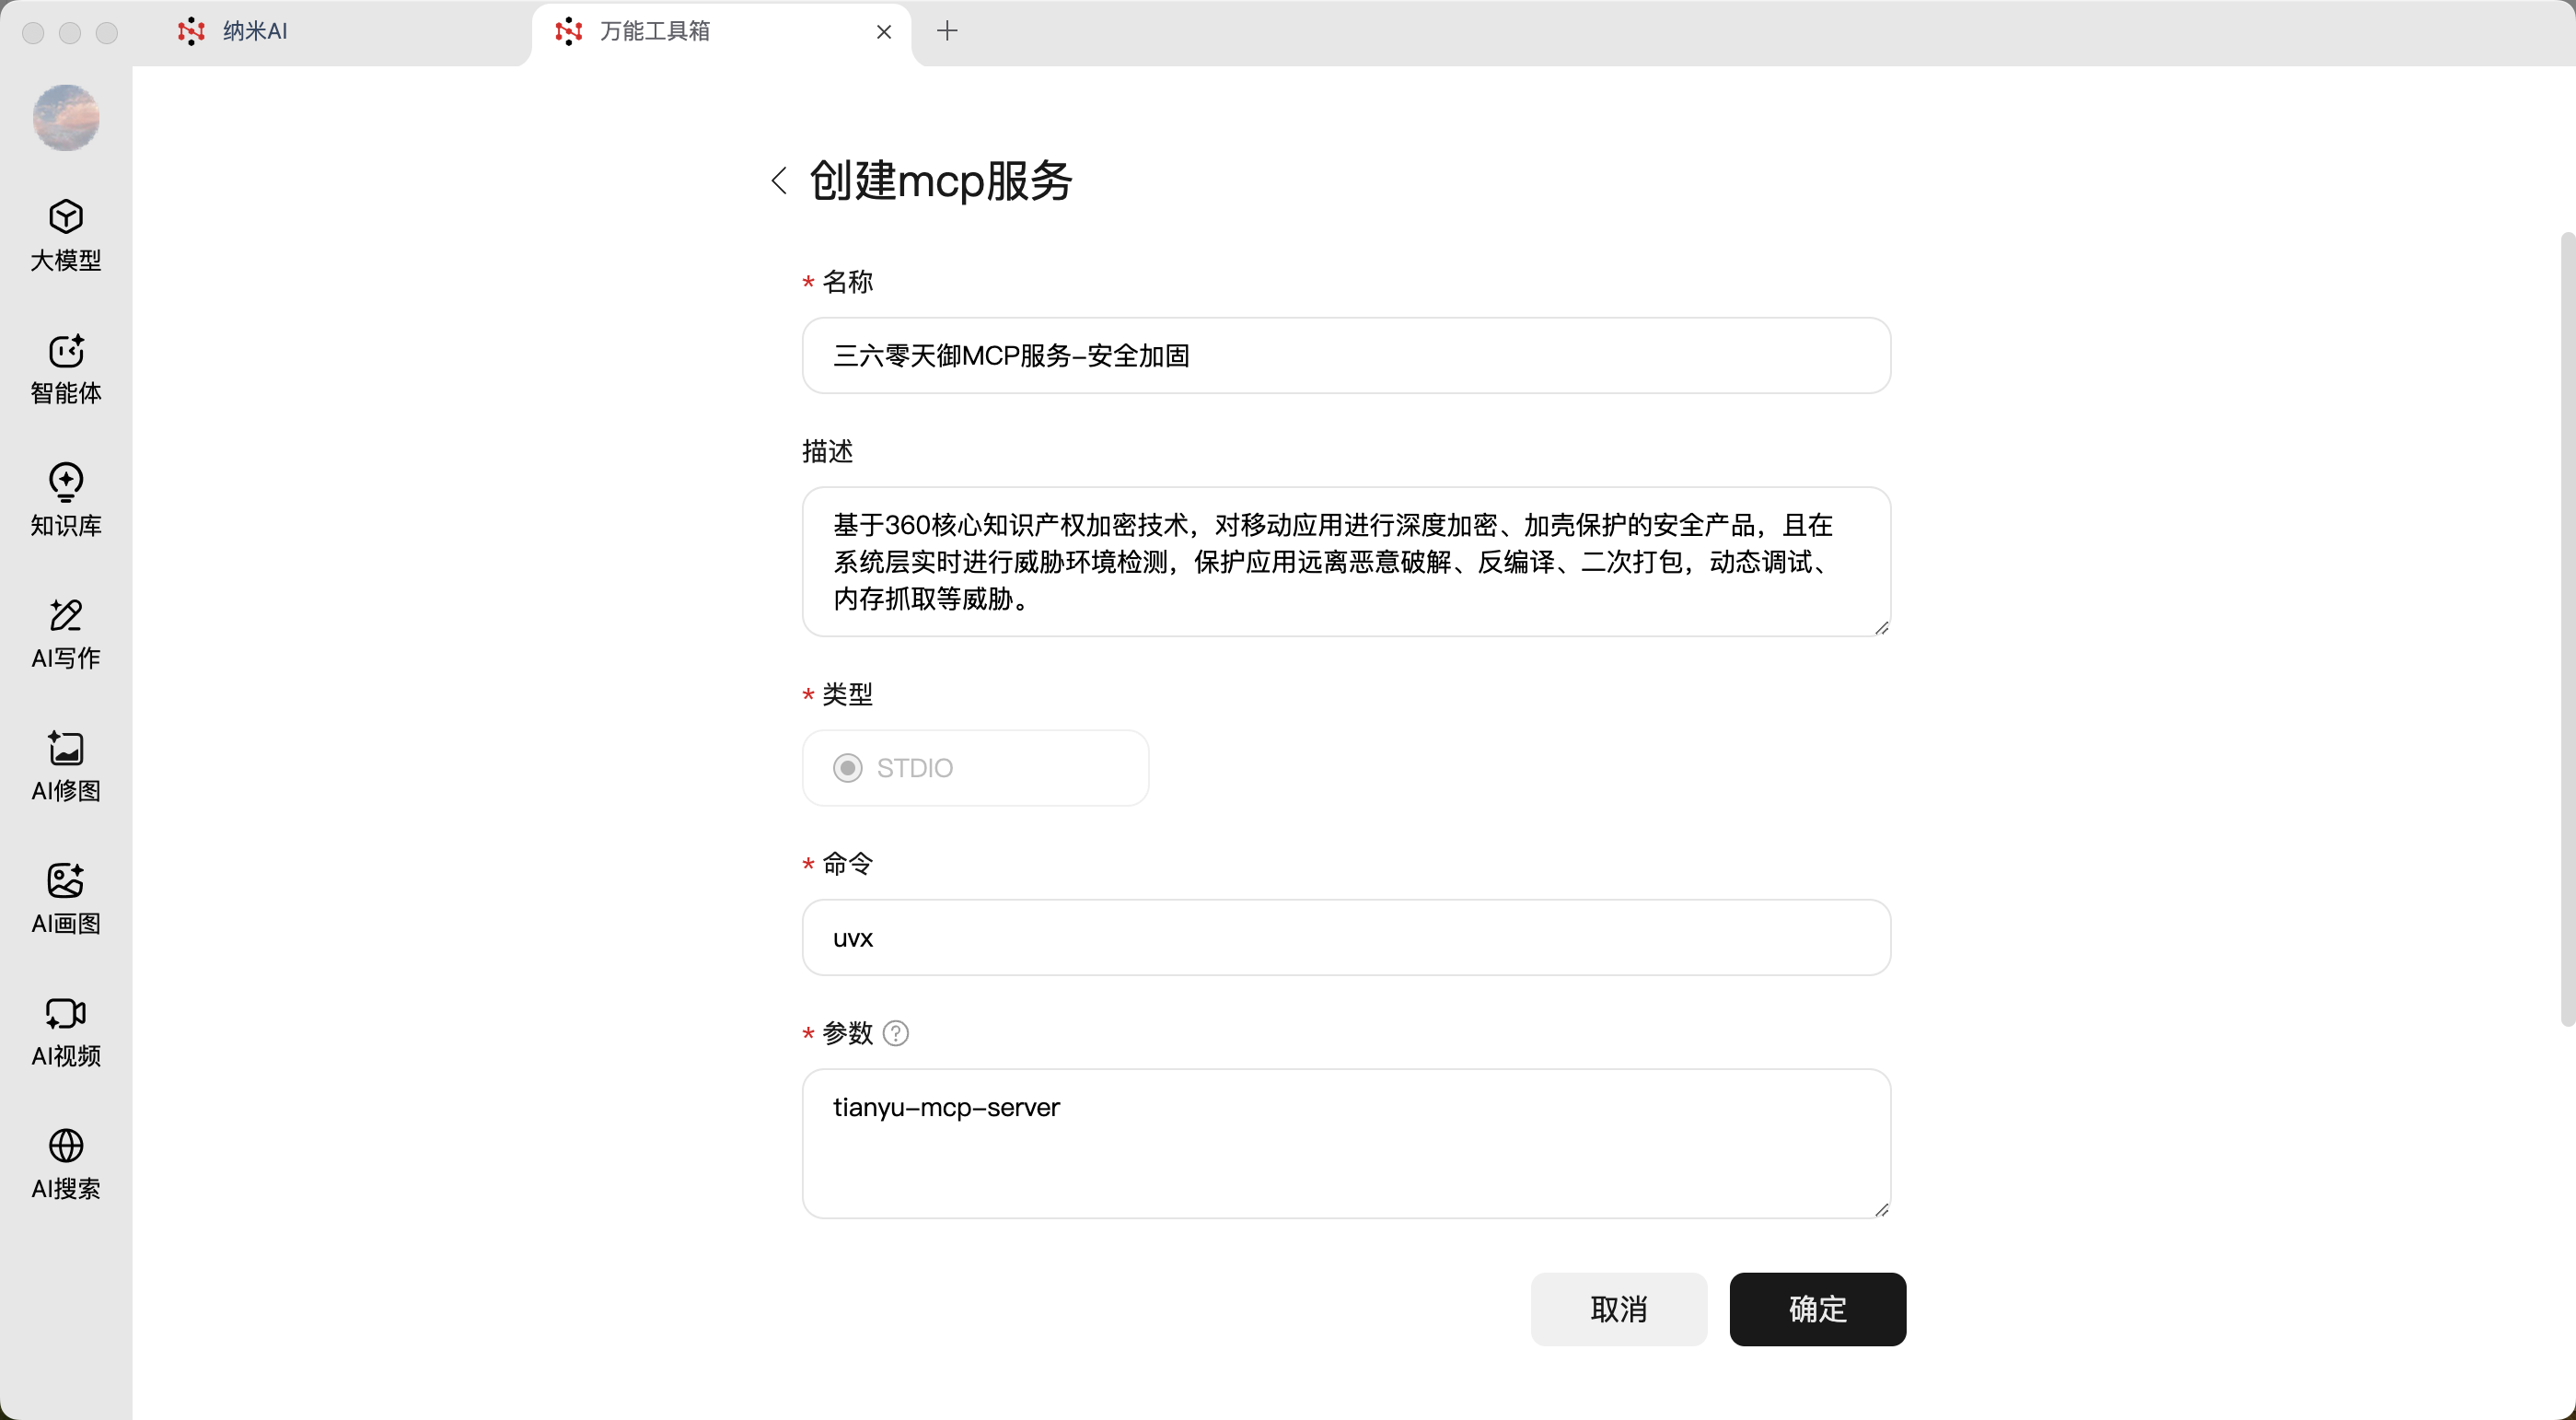Screen dimensions: 2576x1420
Task: Open the AI修图 photo retouch icon
Action: pos(66,748)
